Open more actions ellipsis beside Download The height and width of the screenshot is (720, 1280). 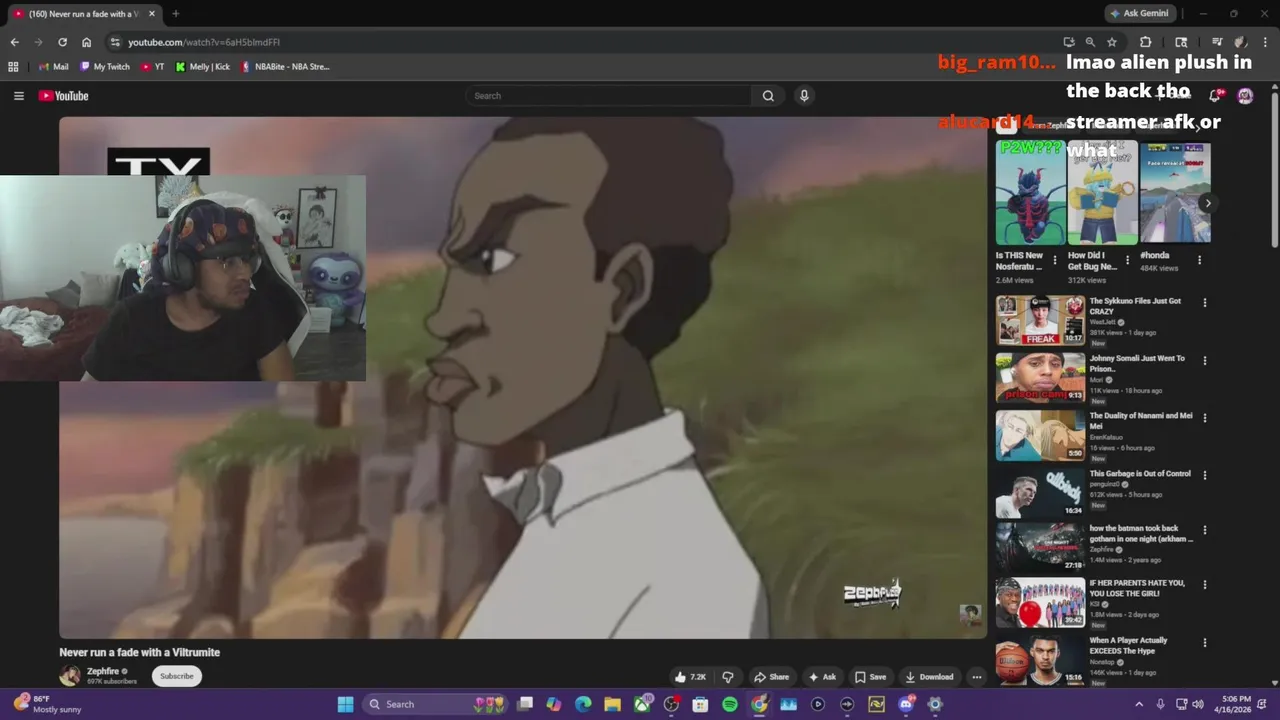pos(977,677)
